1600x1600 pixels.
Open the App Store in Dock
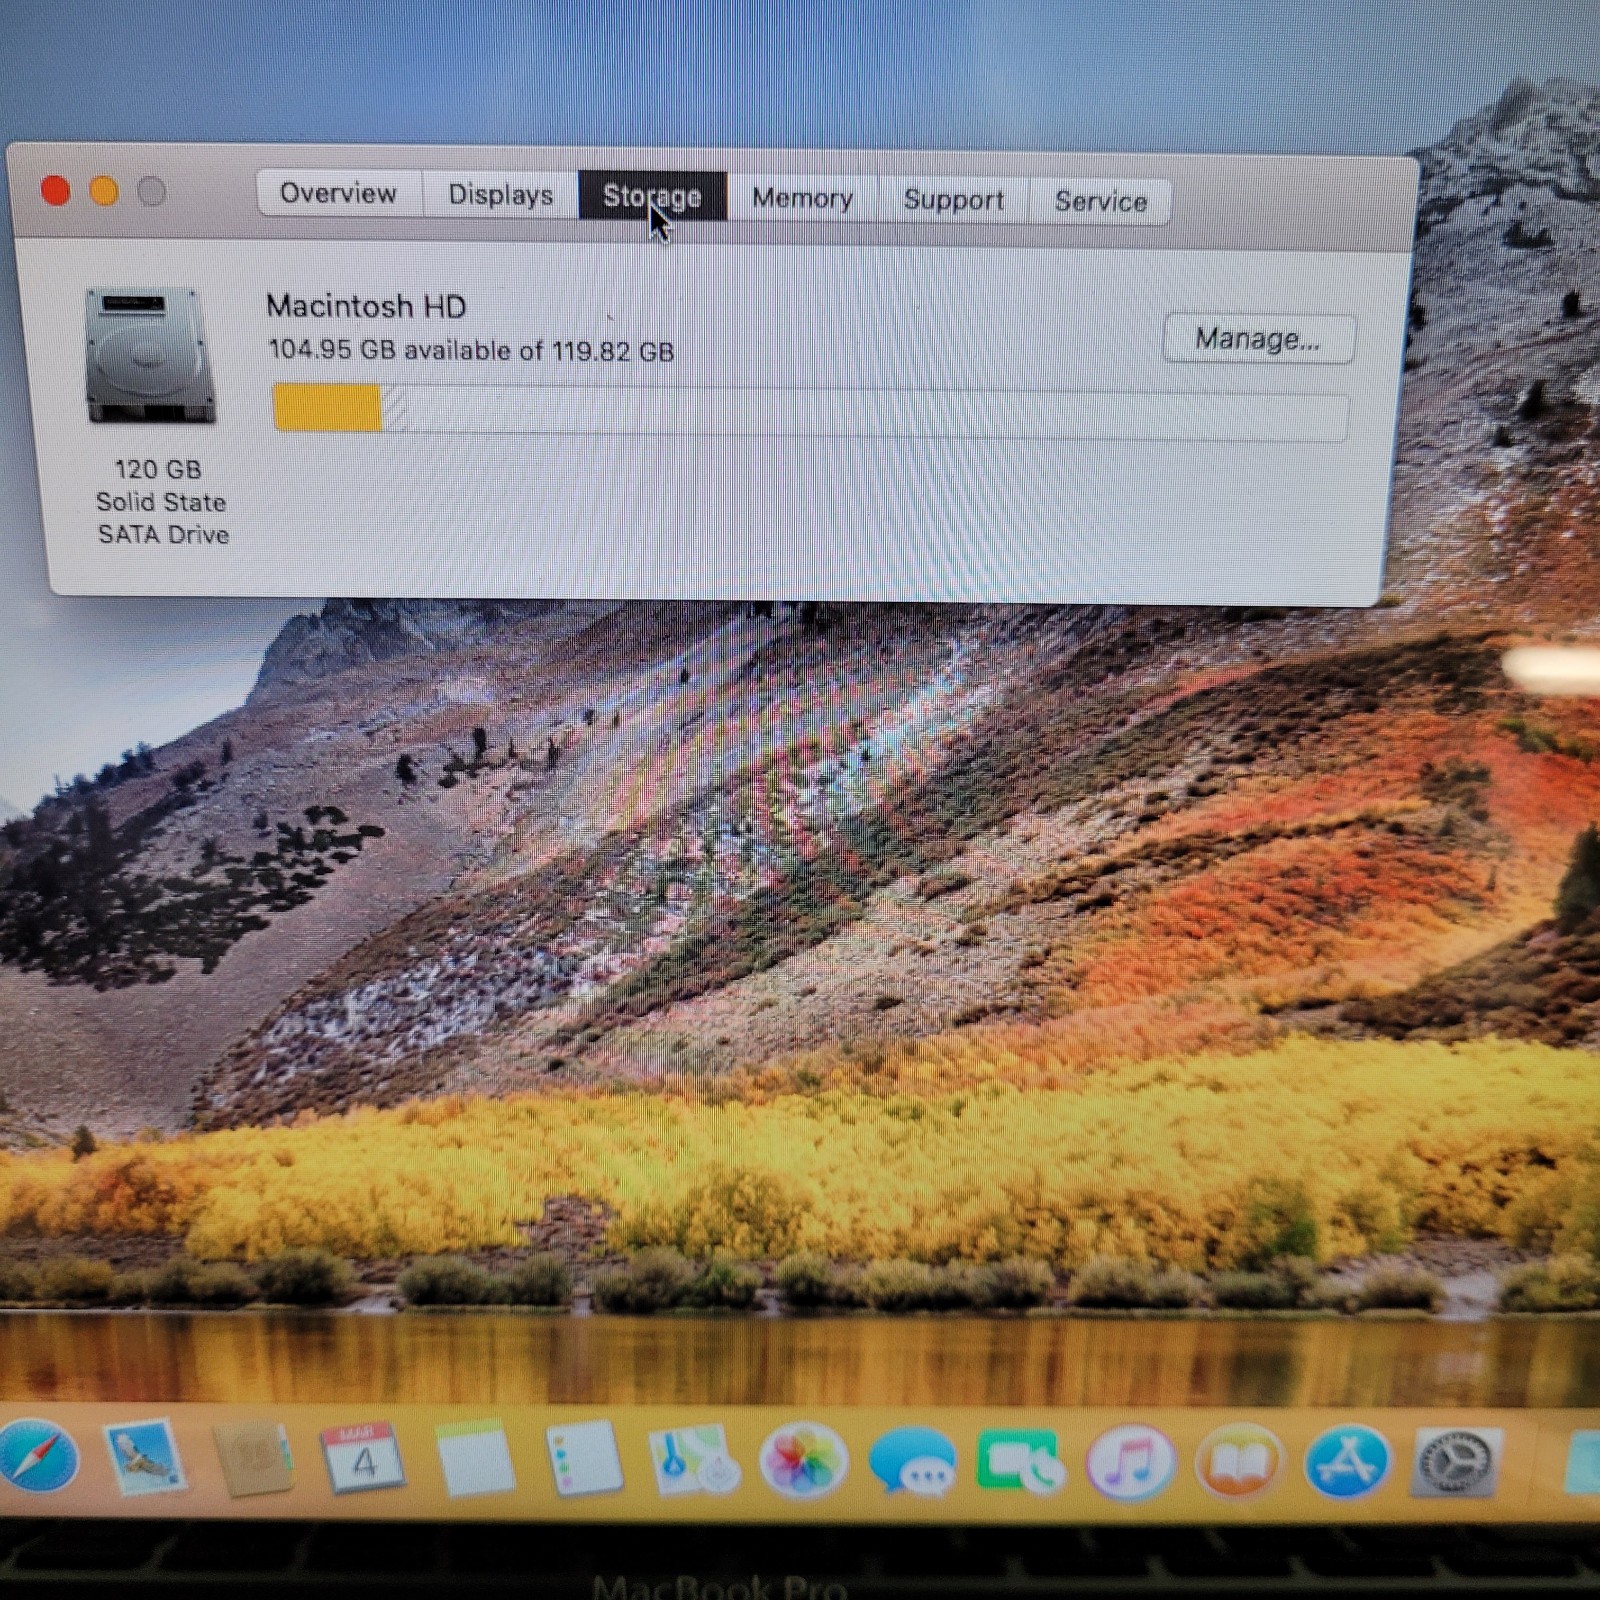(1347, 1463)
